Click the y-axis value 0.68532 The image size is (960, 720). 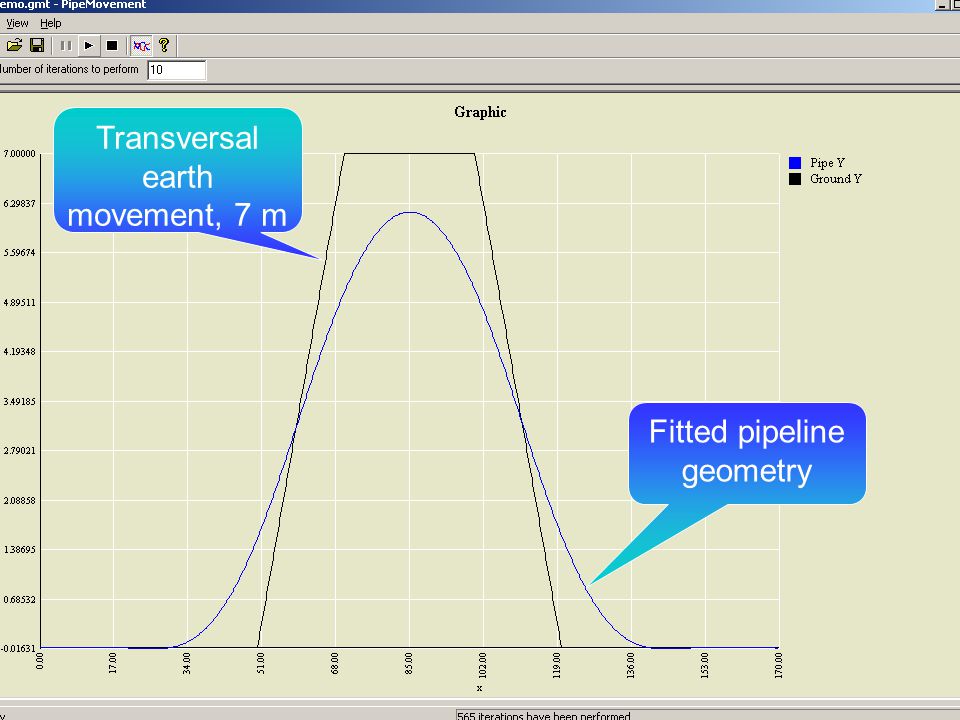pyautogui.click(x=20, y=599)
